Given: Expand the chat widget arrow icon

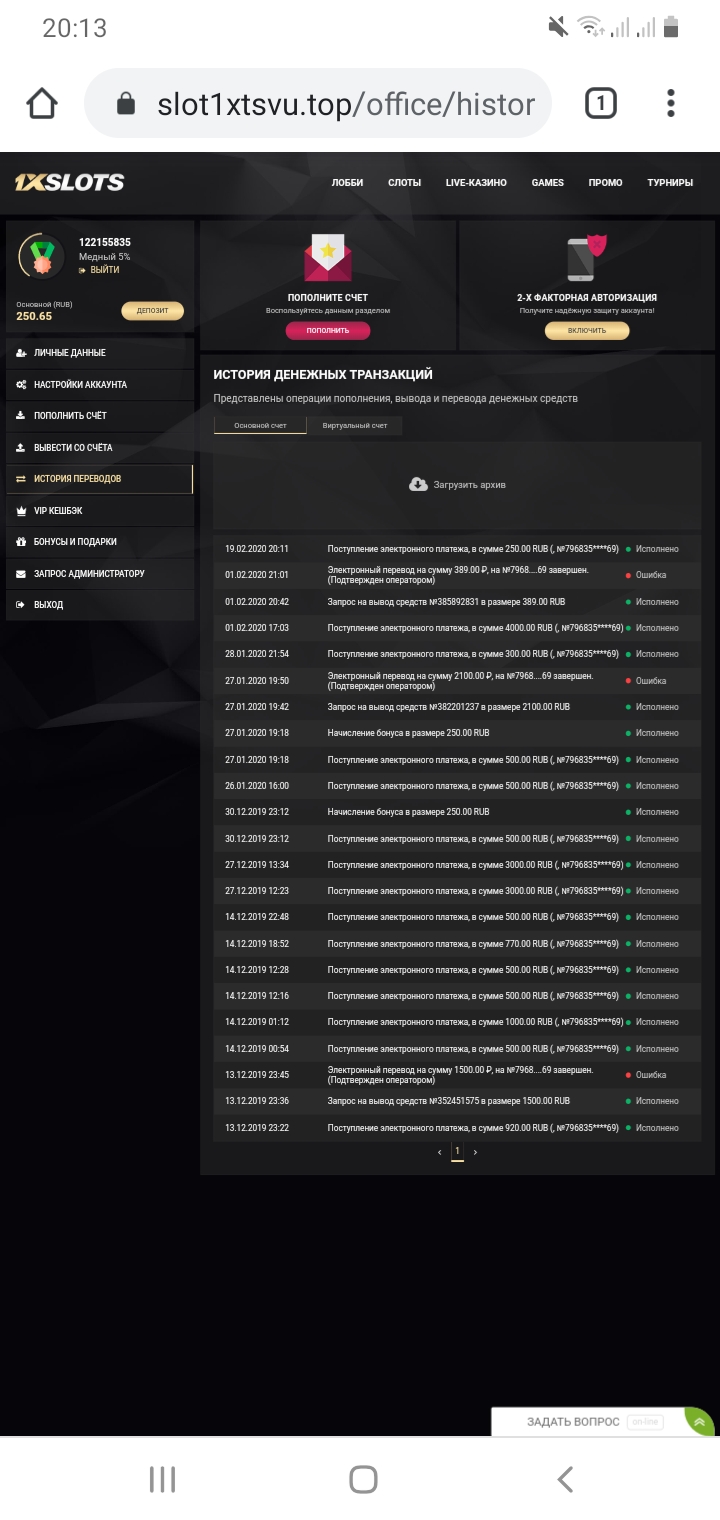Looking at the screenshot, I should coord(698,1421).
